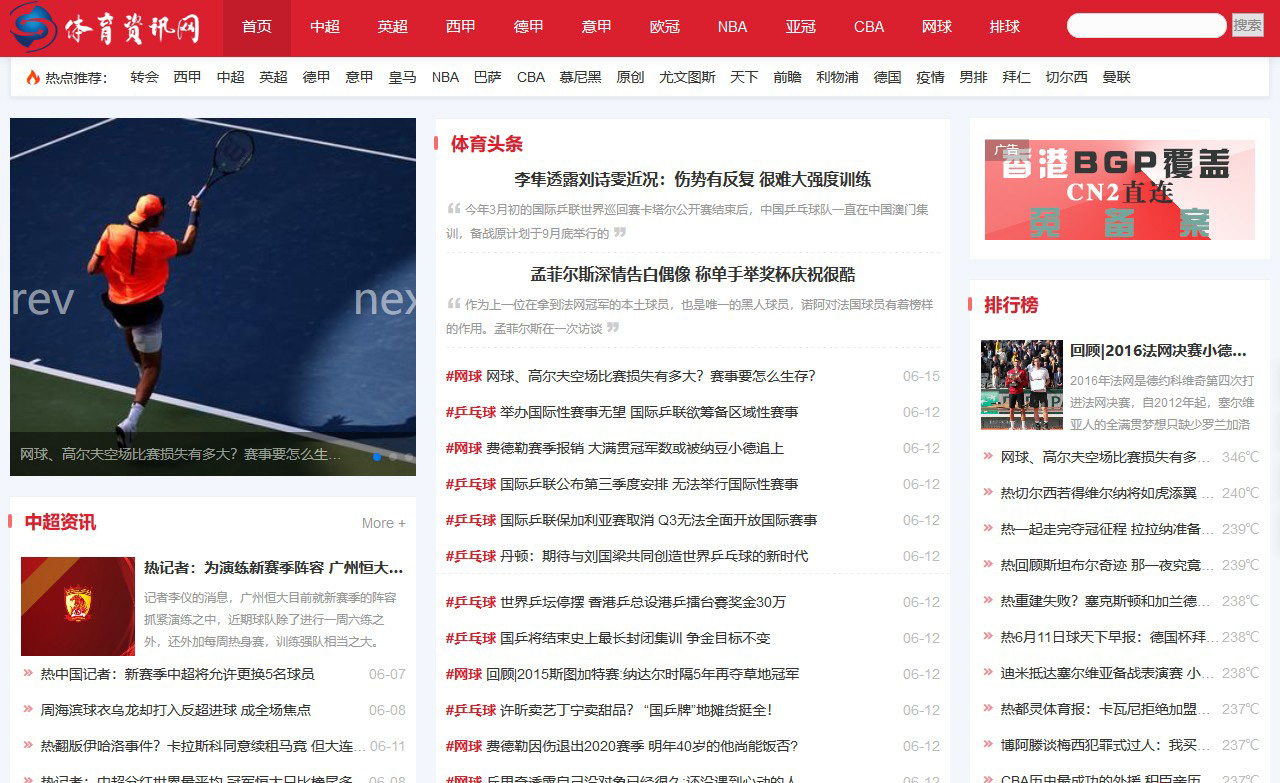
Task: Expand 中超资讯 section via More +
Action: click(x=383, y=523)
